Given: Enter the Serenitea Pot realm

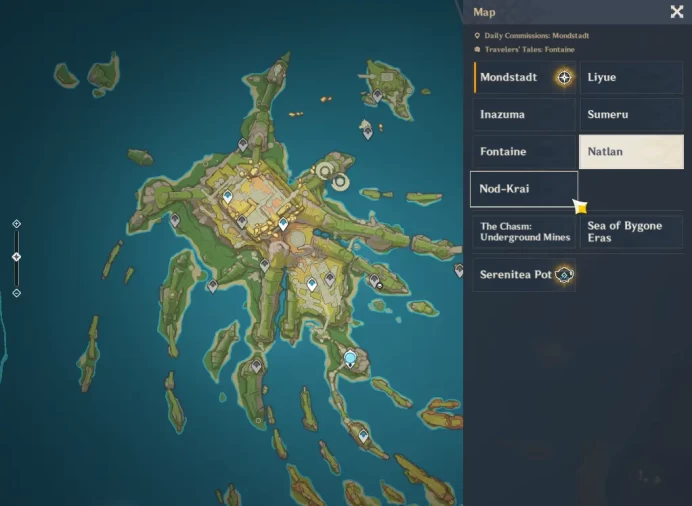Looking at the screenshot, I should click(524, 275).
